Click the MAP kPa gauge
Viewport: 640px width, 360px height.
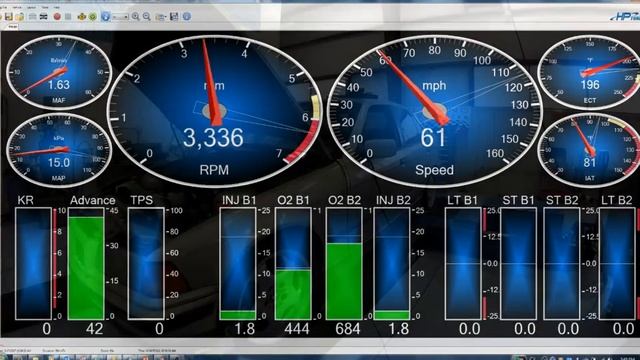point(59,150)
